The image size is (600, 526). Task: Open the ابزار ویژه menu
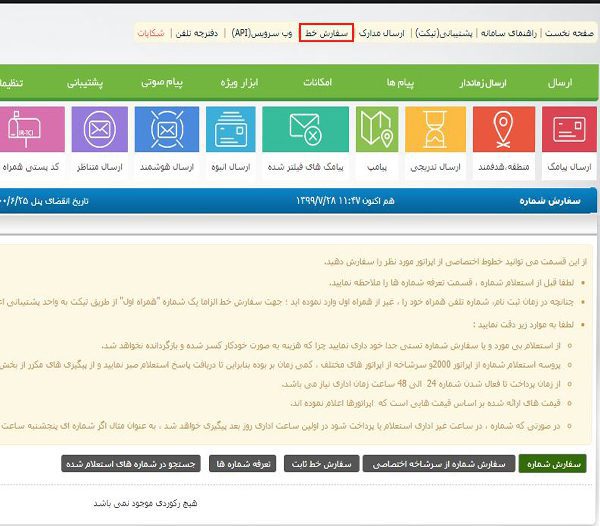(239, 83)
